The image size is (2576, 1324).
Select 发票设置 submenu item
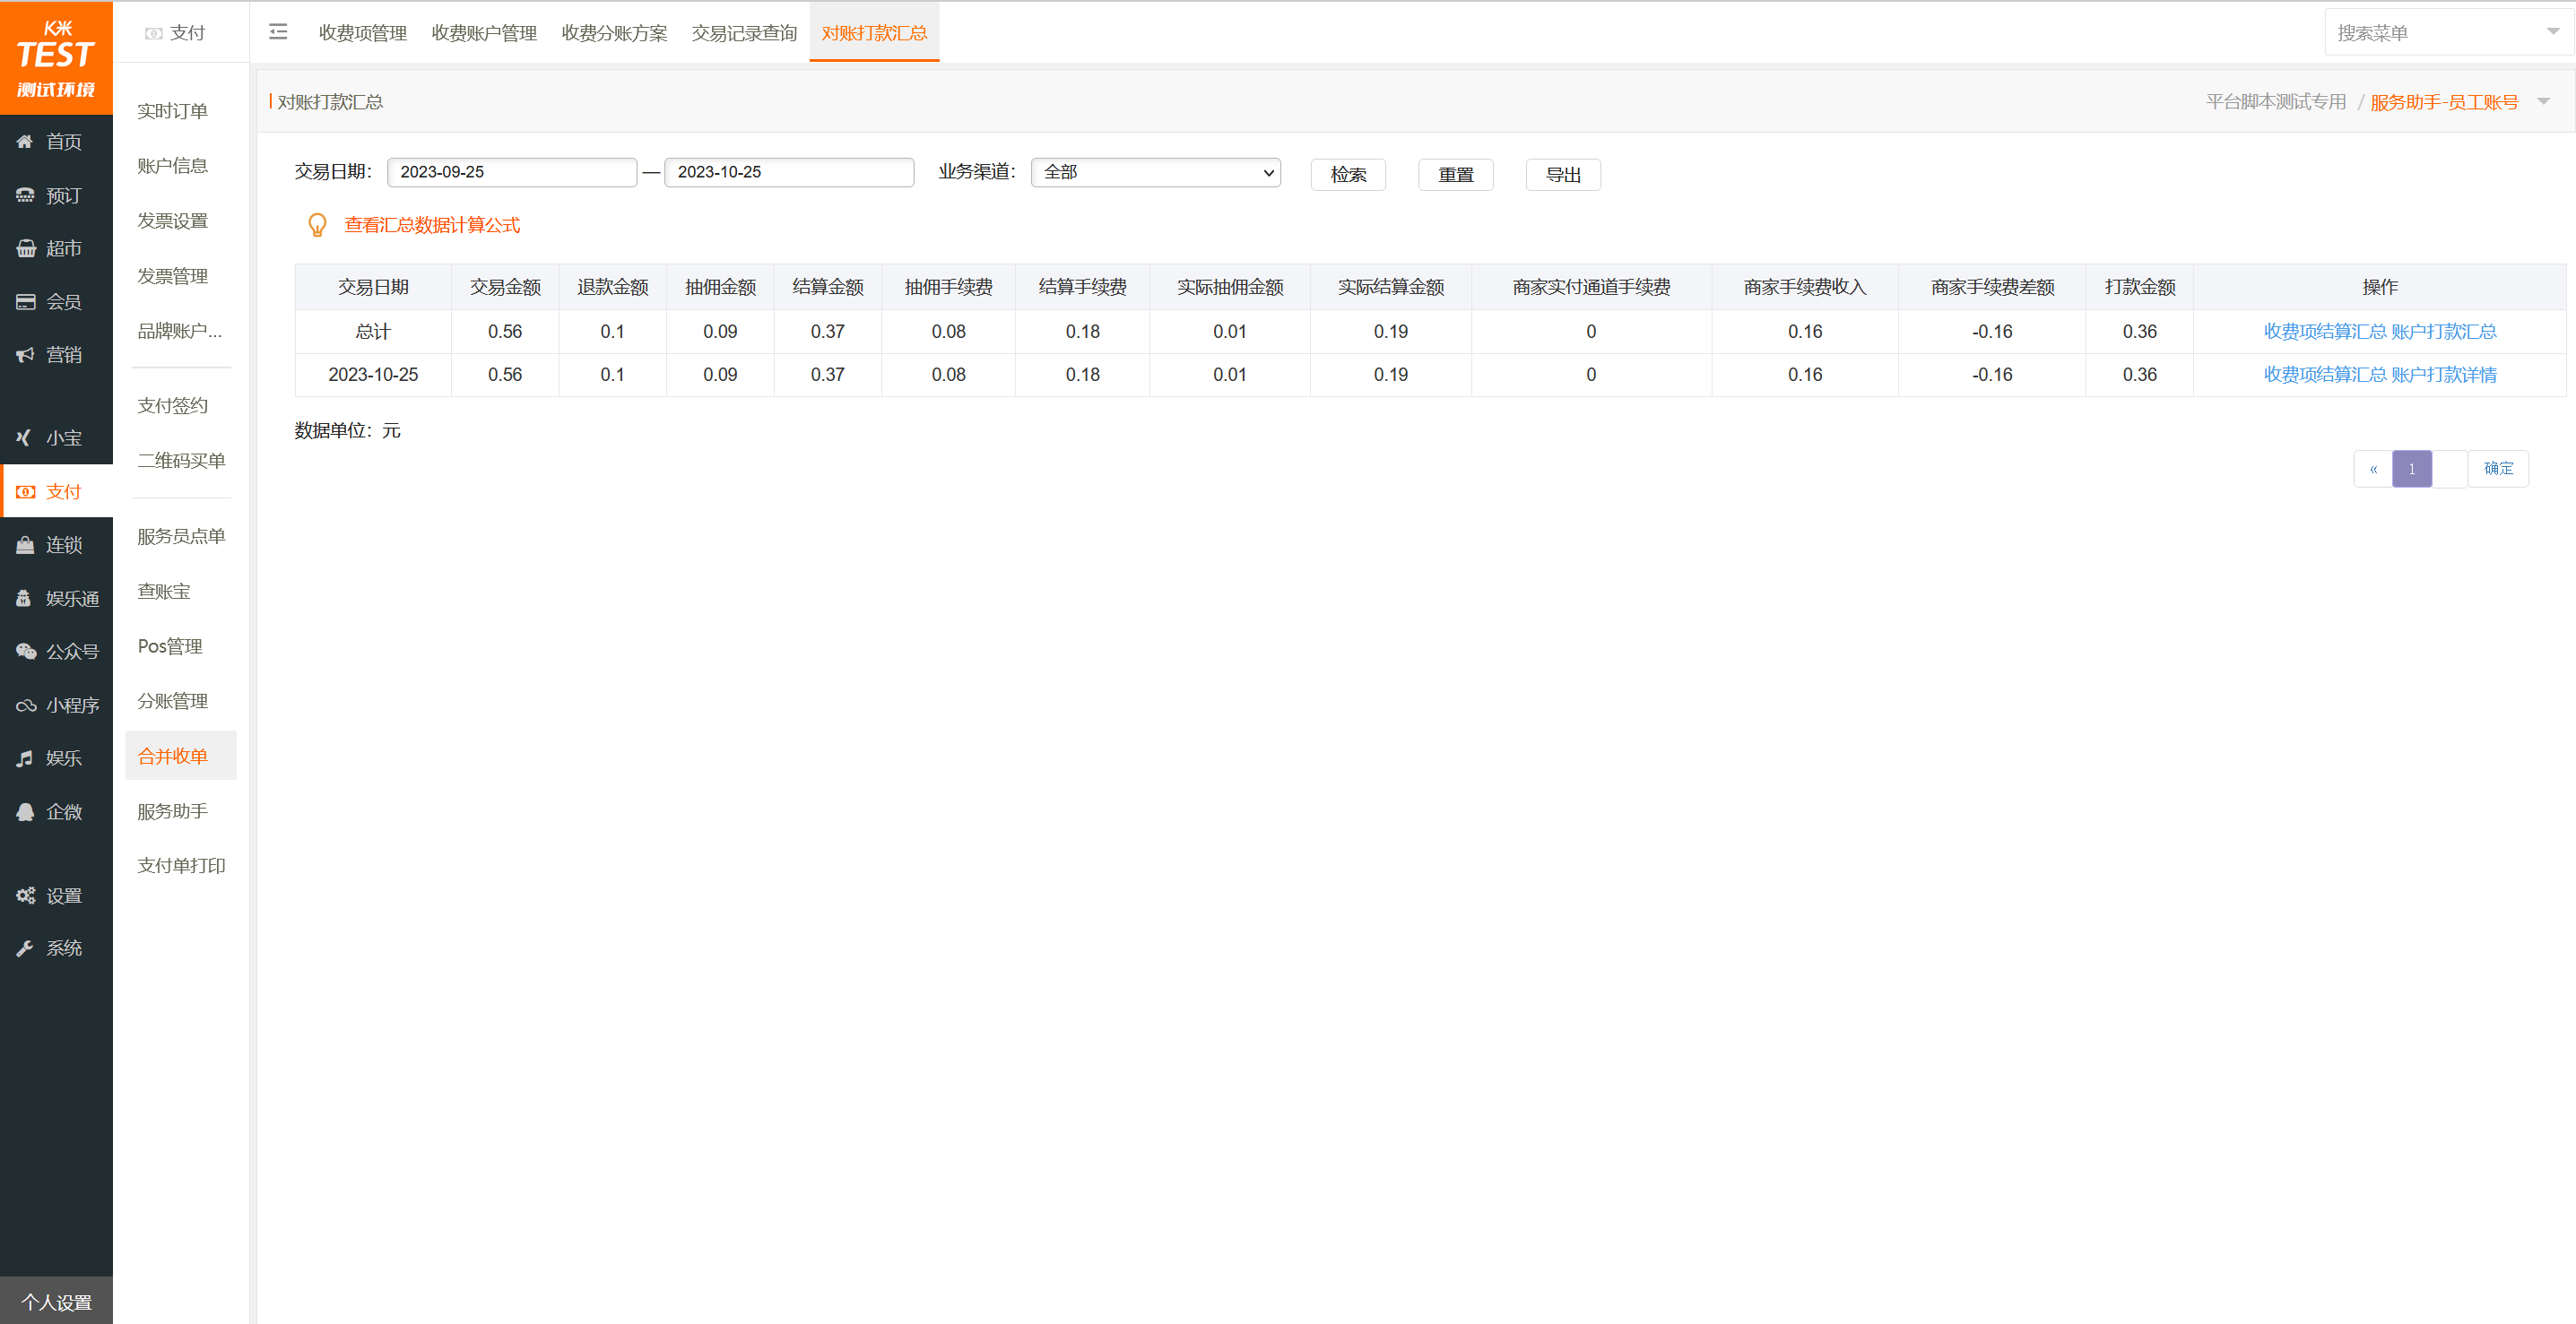pyautogui.click(x=172, y=221)
